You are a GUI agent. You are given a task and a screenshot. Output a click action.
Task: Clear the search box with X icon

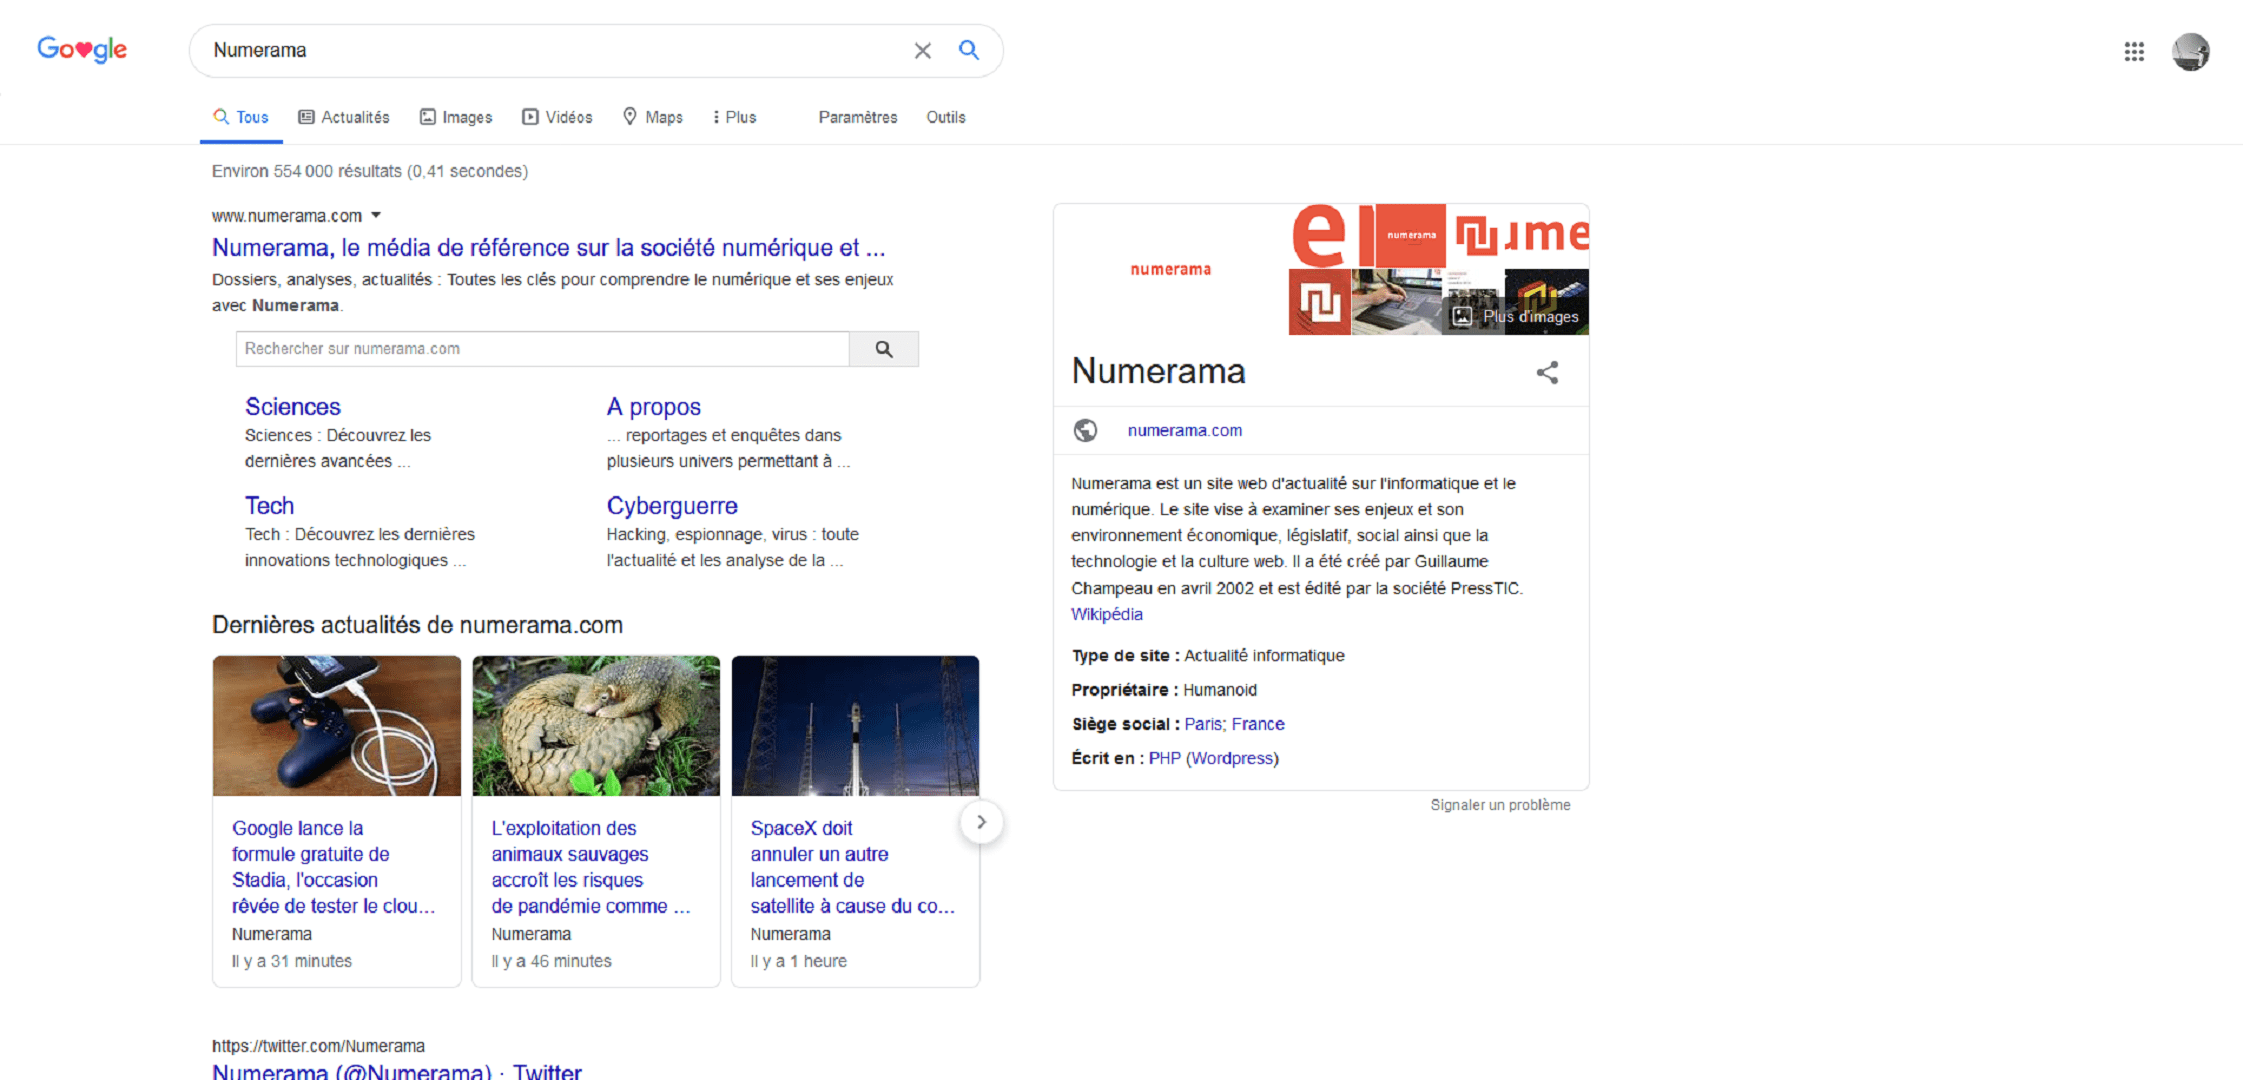point(922,50)
